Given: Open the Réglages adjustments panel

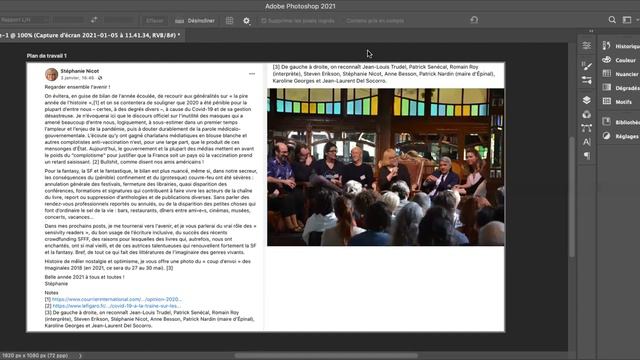Looking at the screenshot, I should pyautogui.click(x=621, y=136).
